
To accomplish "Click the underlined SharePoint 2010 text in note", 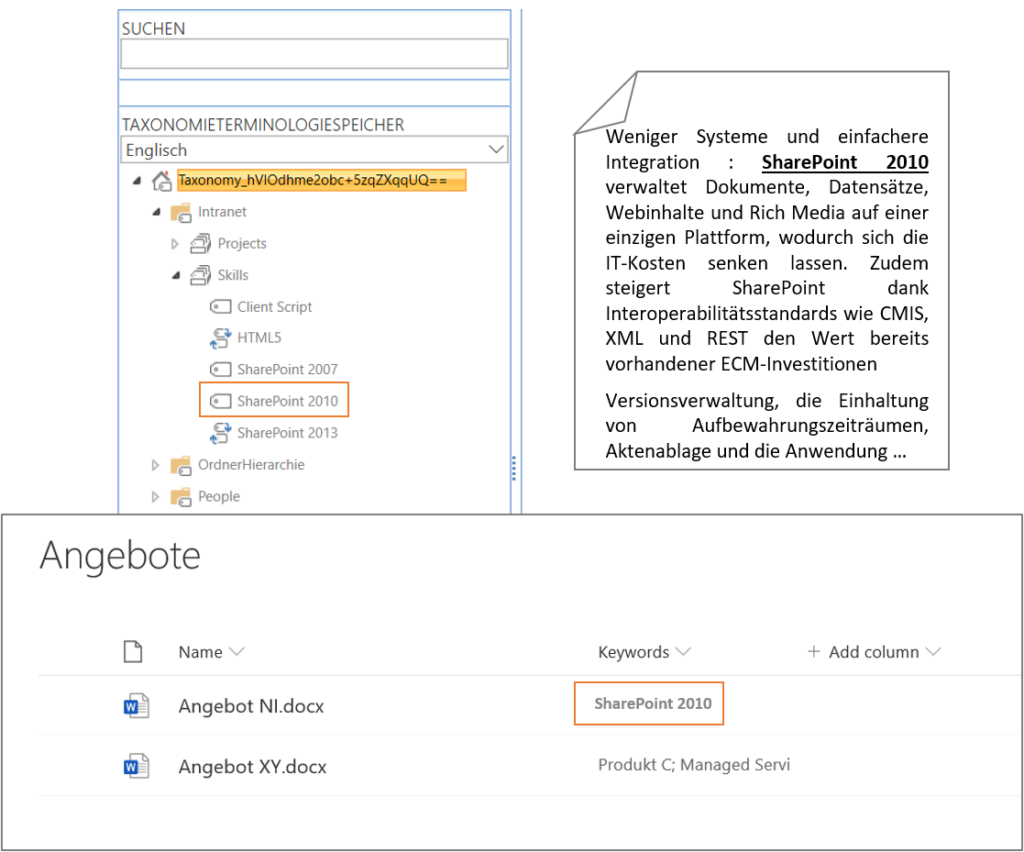I will pos(845,162).
